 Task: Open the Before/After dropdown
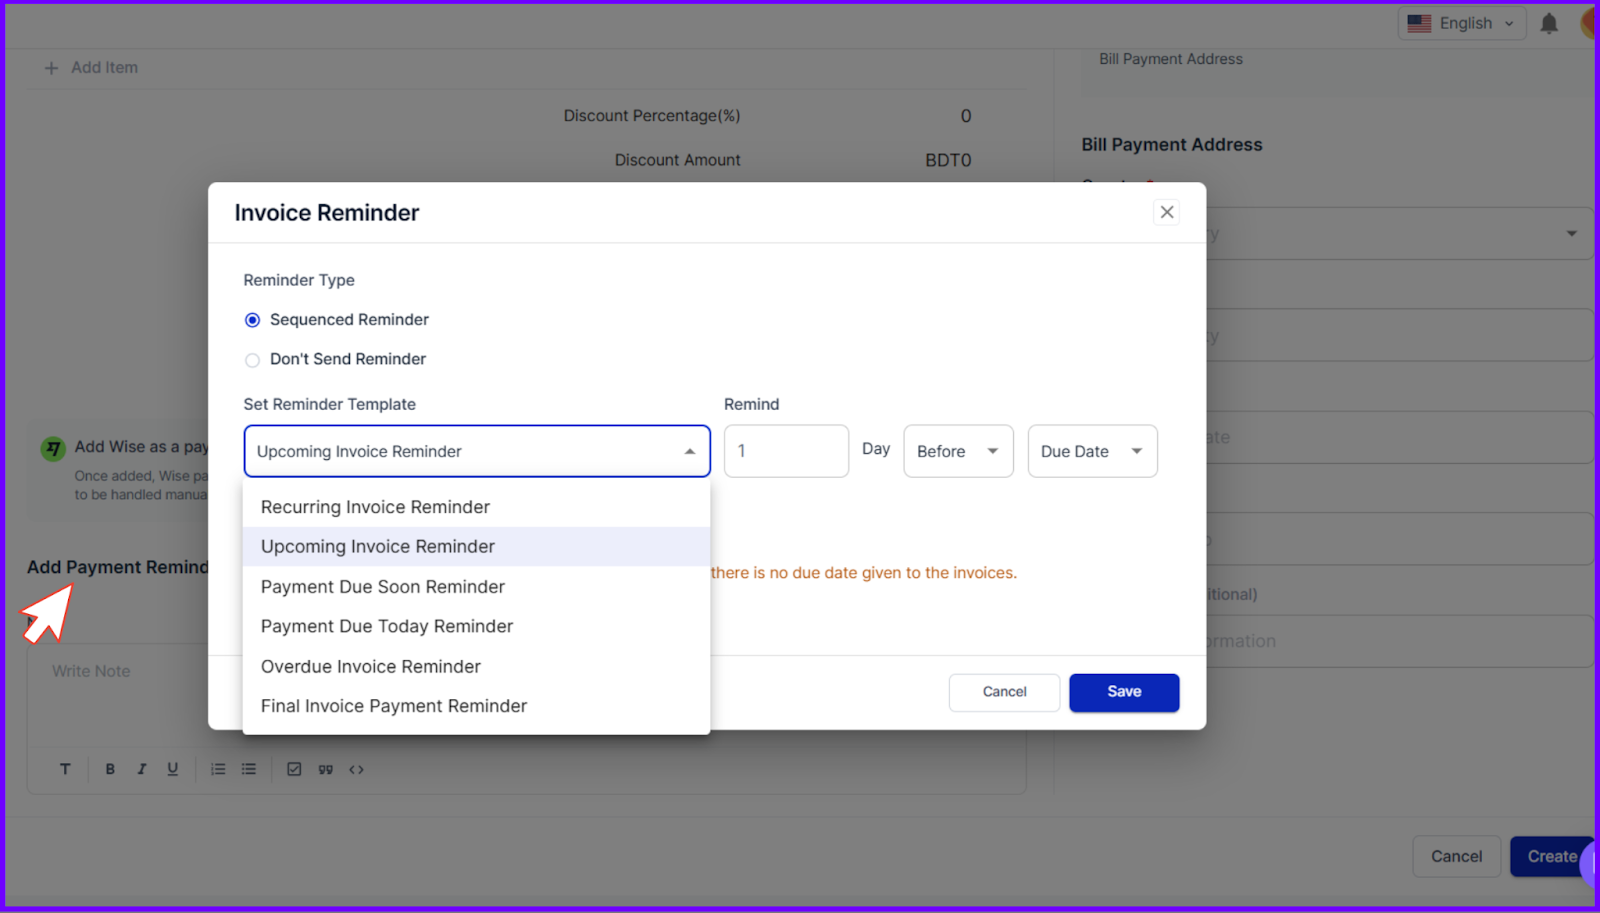(957, 451)
